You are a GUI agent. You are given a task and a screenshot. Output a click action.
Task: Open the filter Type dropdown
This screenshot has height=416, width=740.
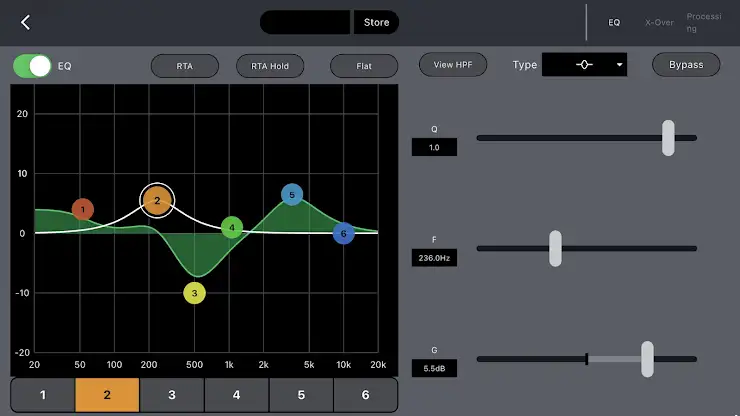584,65
